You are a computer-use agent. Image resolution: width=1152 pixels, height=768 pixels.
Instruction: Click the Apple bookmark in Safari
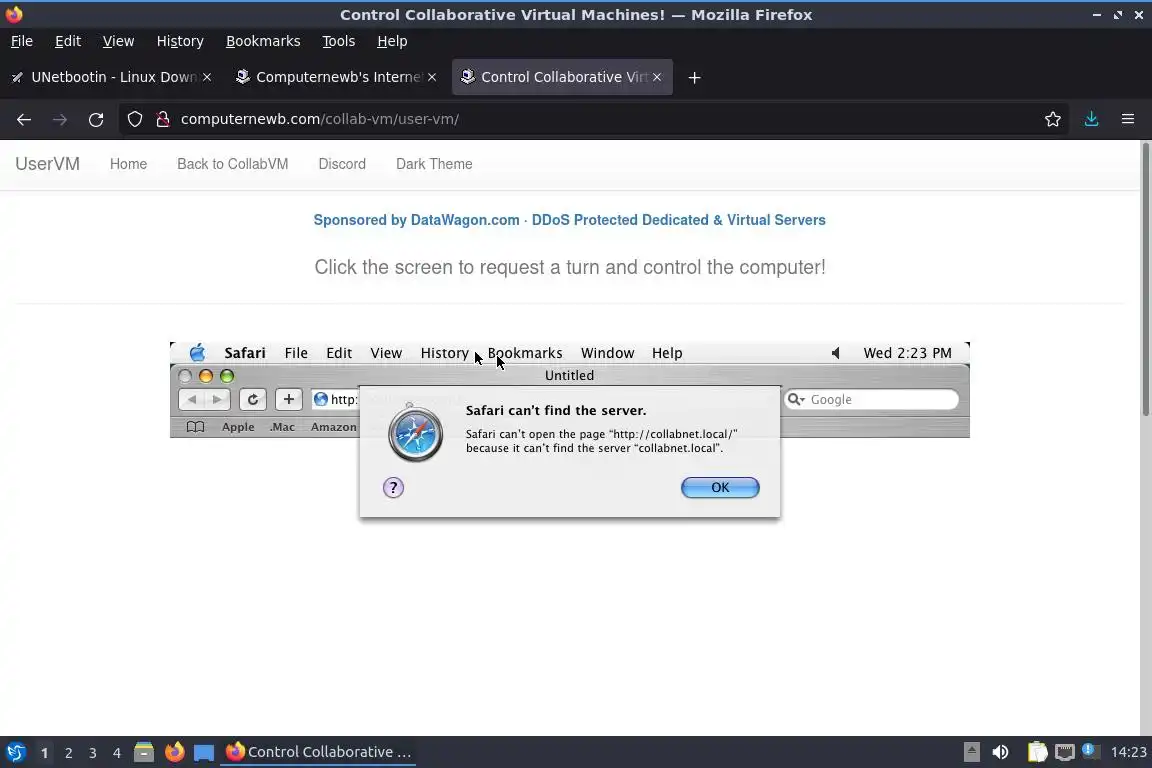tap(238, 427)
